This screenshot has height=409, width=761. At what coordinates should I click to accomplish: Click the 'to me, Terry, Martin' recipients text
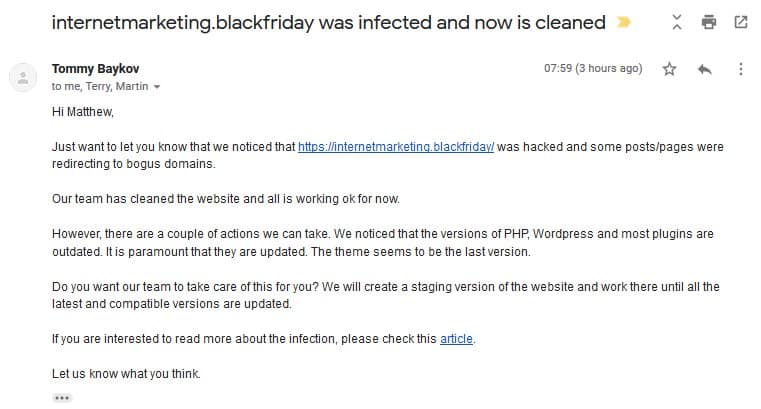(x=99, y=87)
